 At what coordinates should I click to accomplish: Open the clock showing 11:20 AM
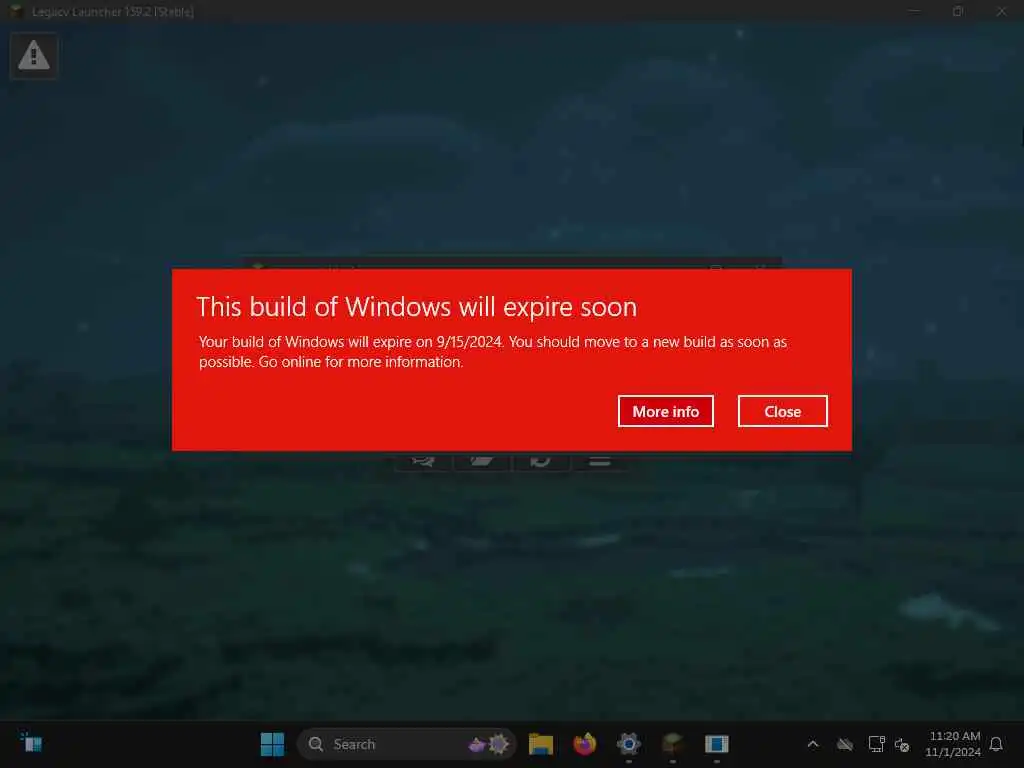point(953,744)
